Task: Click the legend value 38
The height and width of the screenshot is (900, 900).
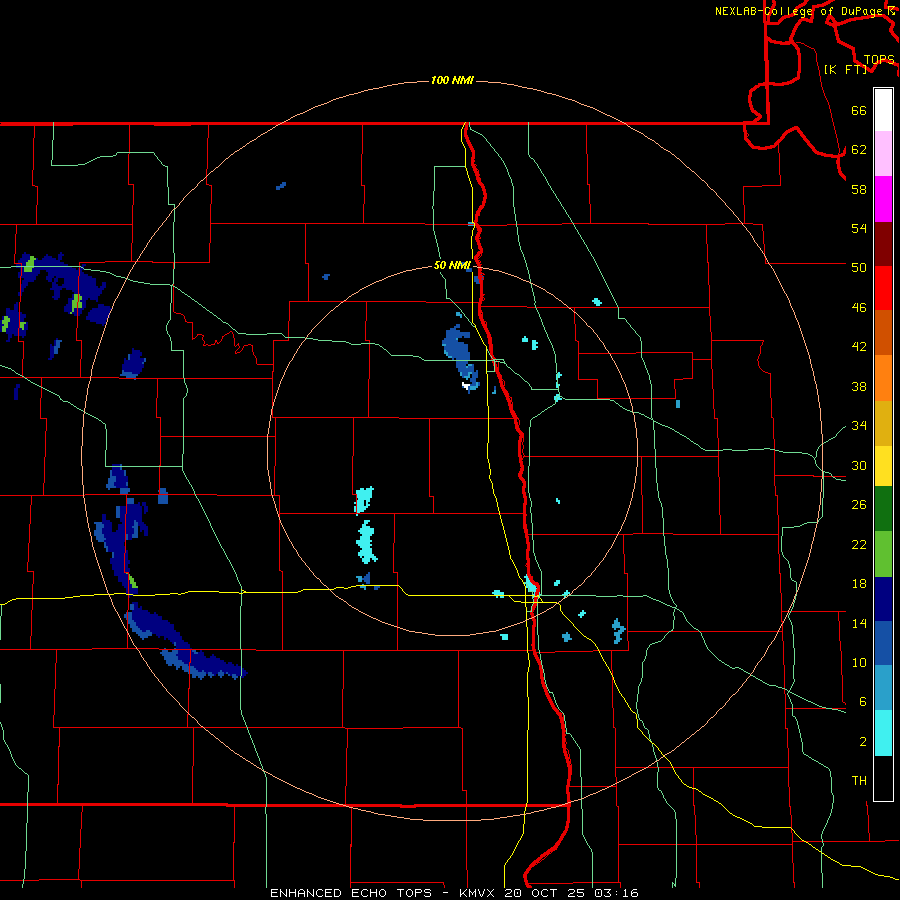Action: 859,386
